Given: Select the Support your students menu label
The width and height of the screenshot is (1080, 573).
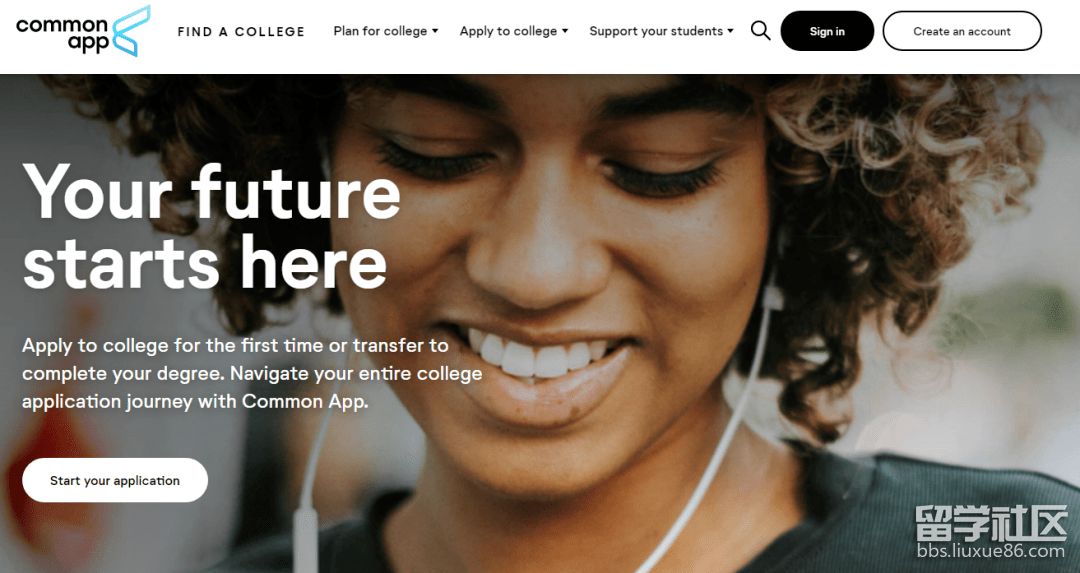Looking at the screenshot, I should click(x=656, y=31).
